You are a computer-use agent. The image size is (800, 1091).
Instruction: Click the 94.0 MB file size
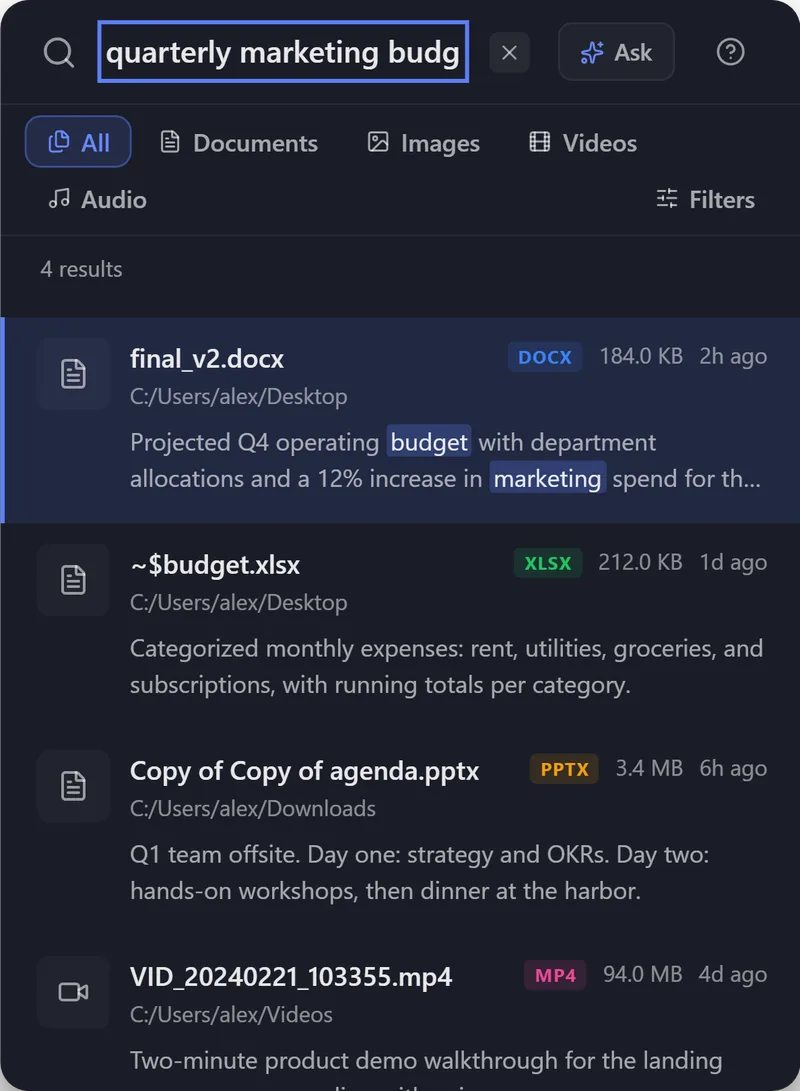click(643, 974)
